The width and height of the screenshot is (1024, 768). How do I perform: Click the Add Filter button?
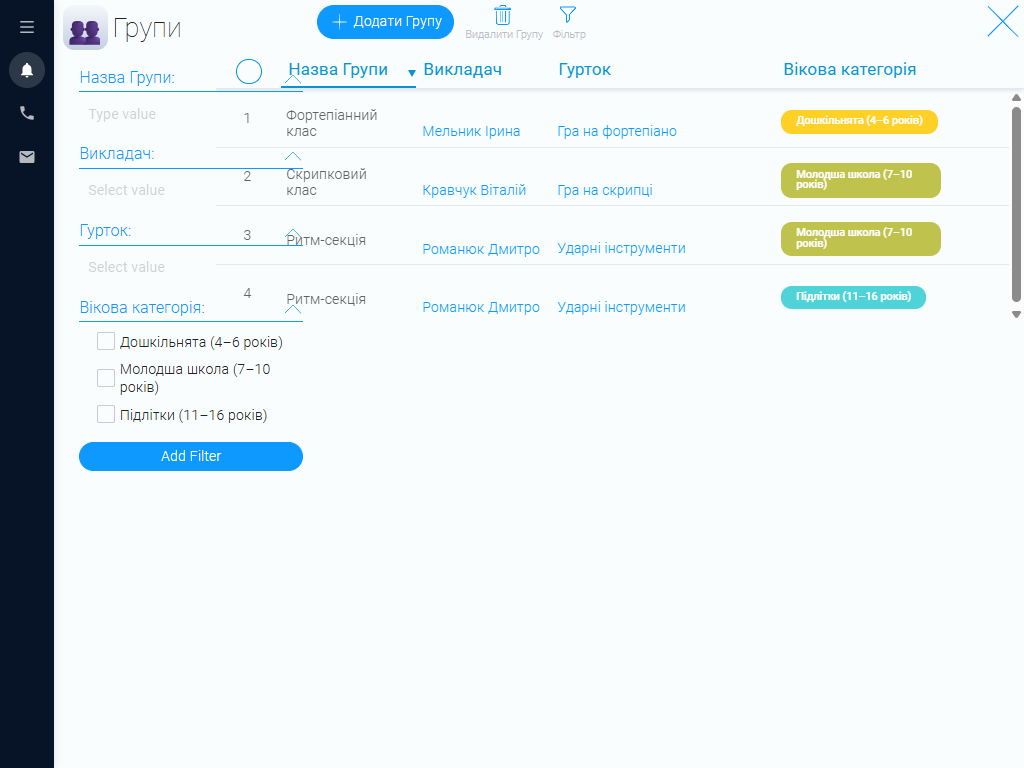click(x=191, y=456)
